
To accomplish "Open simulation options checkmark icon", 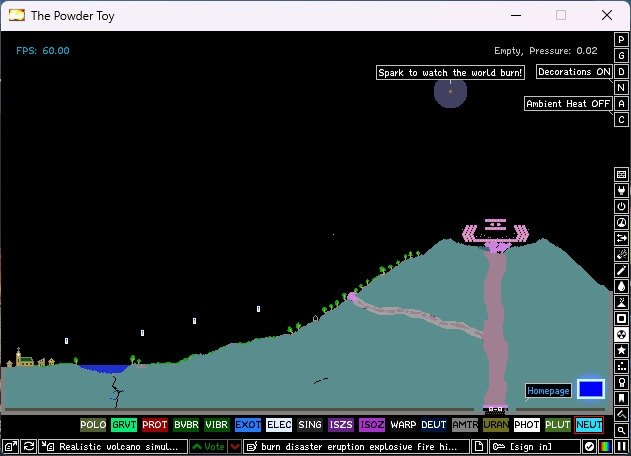I will click(590, 446).
